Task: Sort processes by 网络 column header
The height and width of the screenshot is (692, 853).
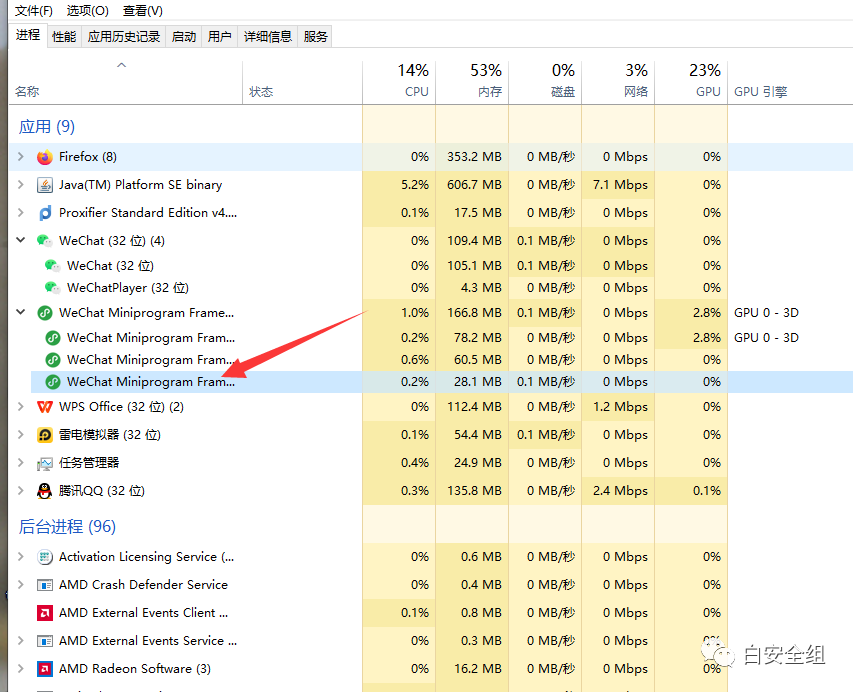Action: coord(618,82)
